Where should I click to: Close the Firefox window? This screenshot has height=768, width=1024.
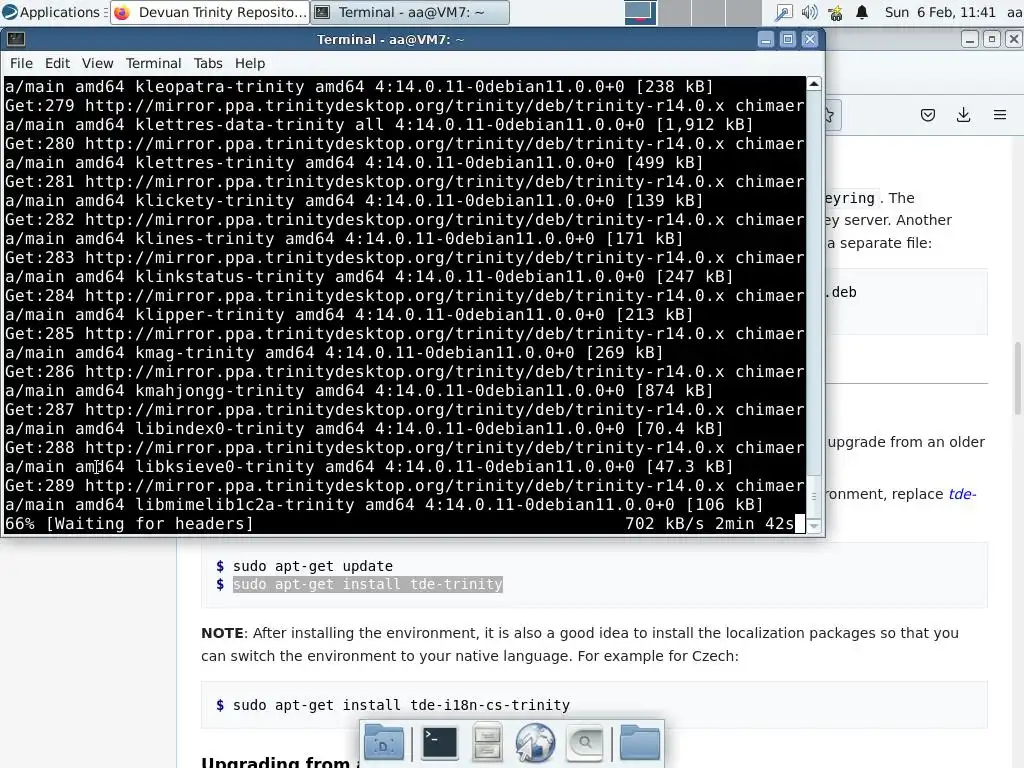pos(1014,40)
